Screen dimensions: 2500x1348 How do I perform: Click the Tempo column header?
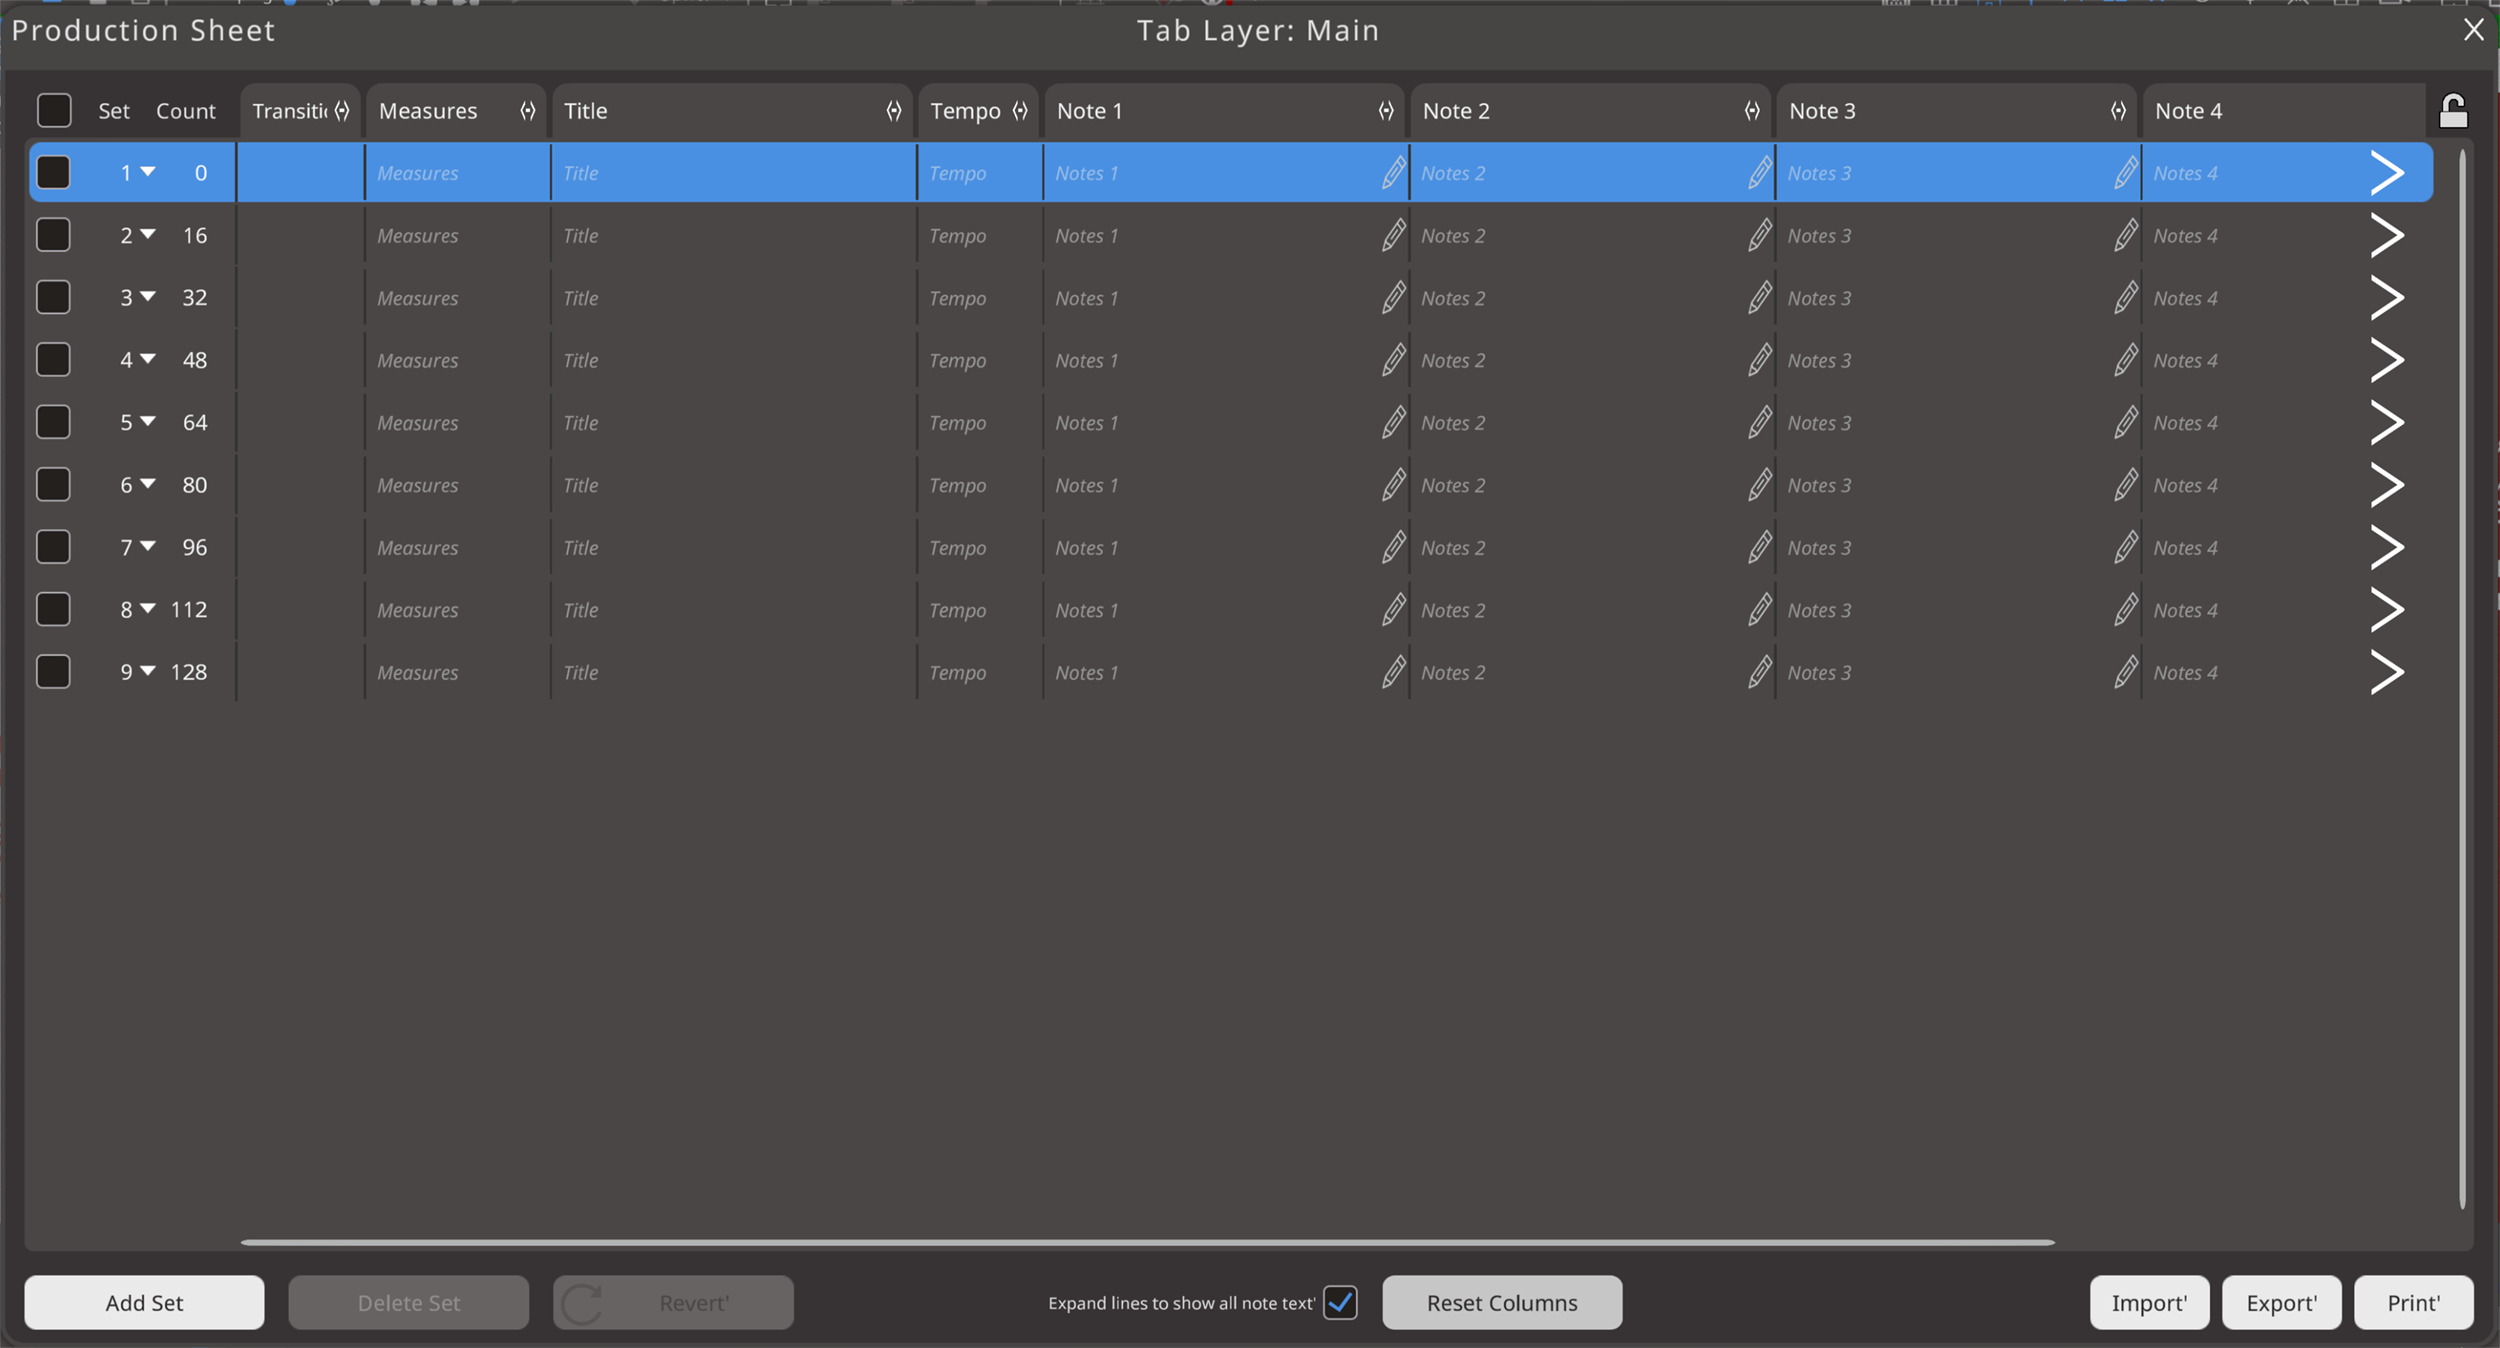[x=964, y=111]
